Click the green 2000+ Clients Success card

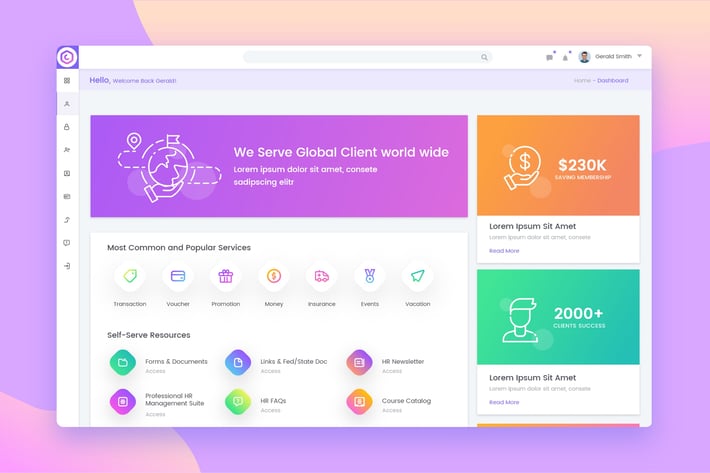click(x=558, y=317)
